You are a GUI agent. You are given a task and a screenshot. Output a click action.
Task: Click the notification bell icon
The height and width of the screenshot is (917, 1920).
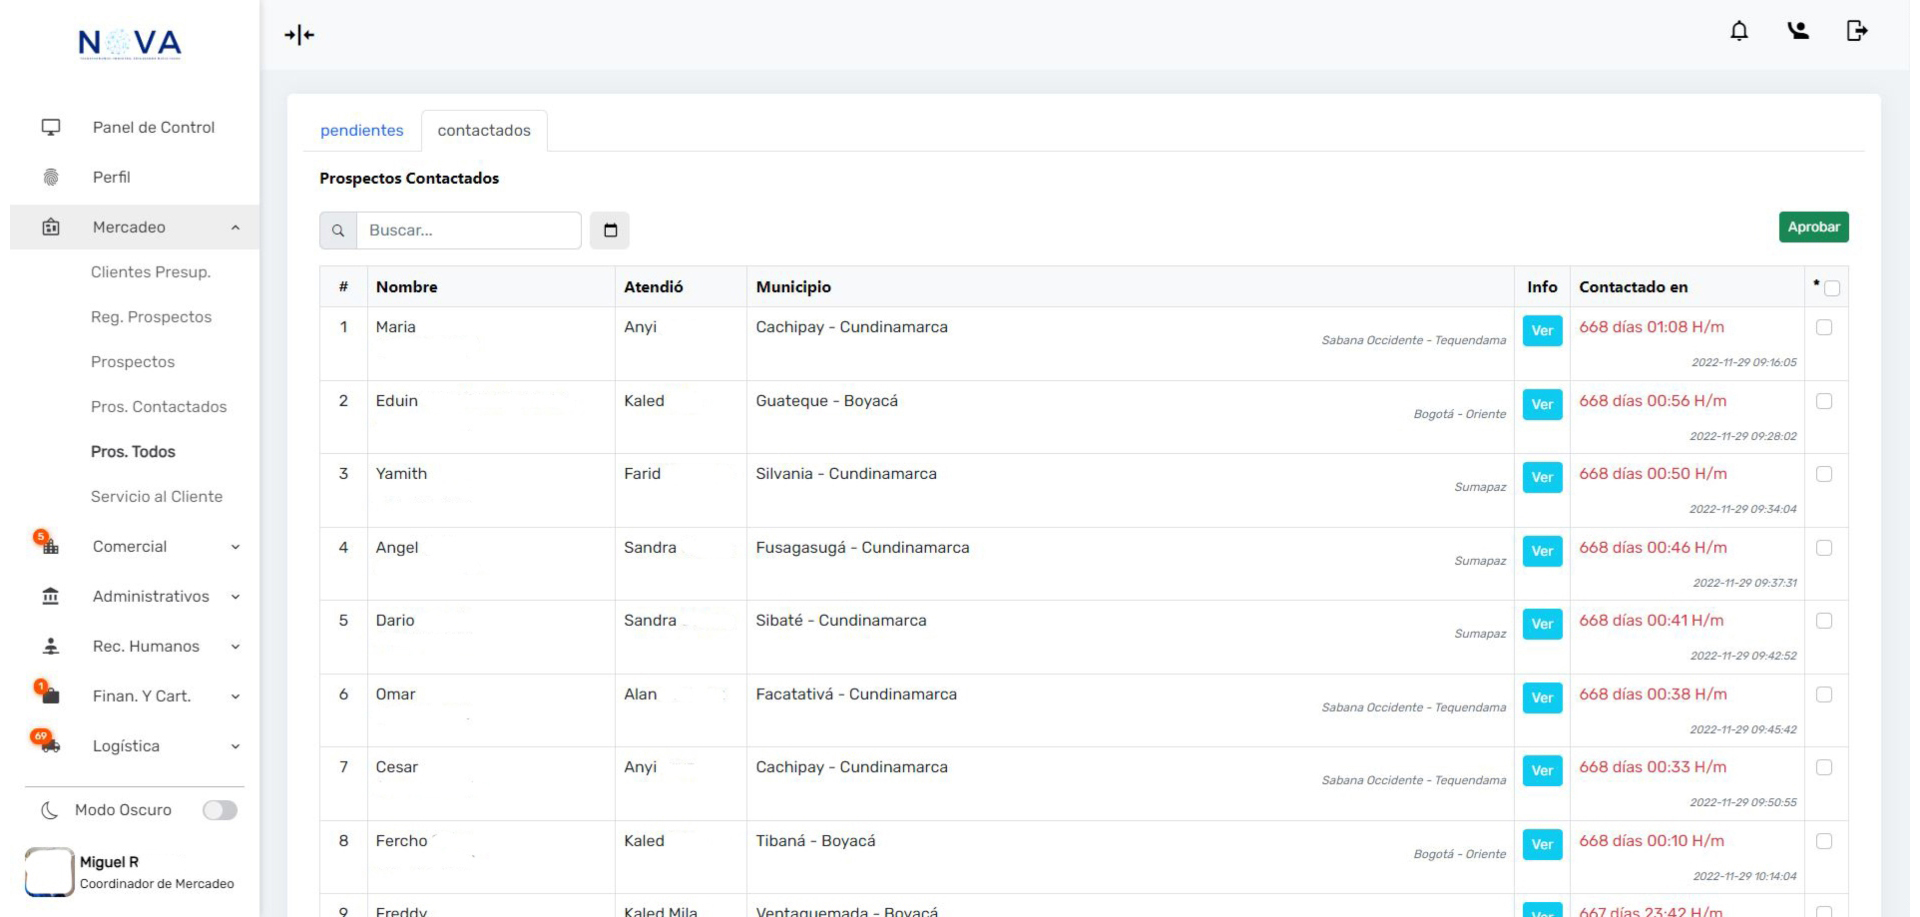pos(1739,31)
